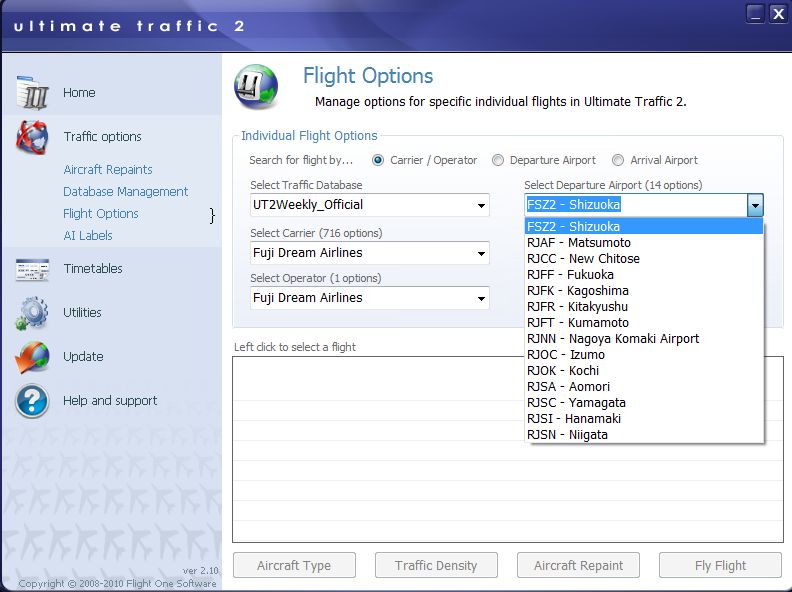The image size is (792, 592).
Task: Click the Fly Flight button
Action: [720, 565]
